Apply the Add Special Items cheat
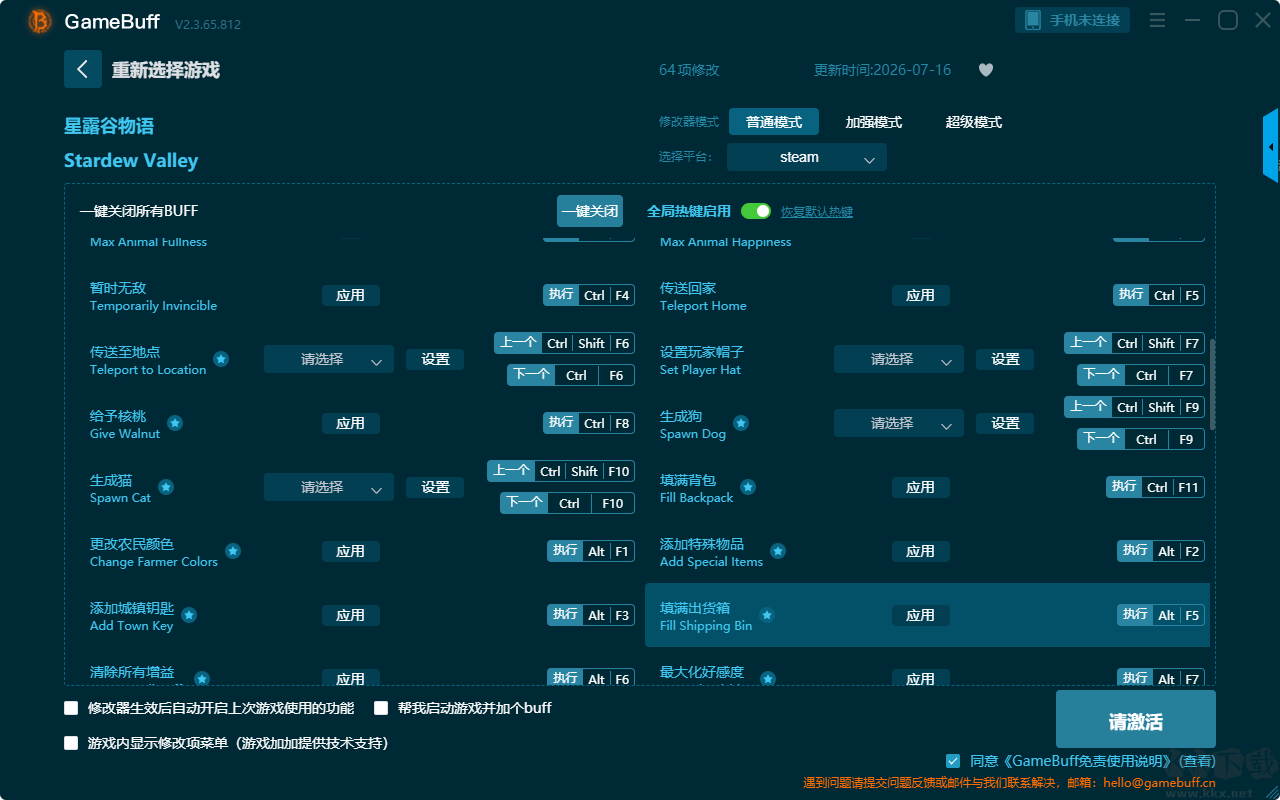Image resolution: width=1280 pixels, height=800 pixels. pos(921,551)
